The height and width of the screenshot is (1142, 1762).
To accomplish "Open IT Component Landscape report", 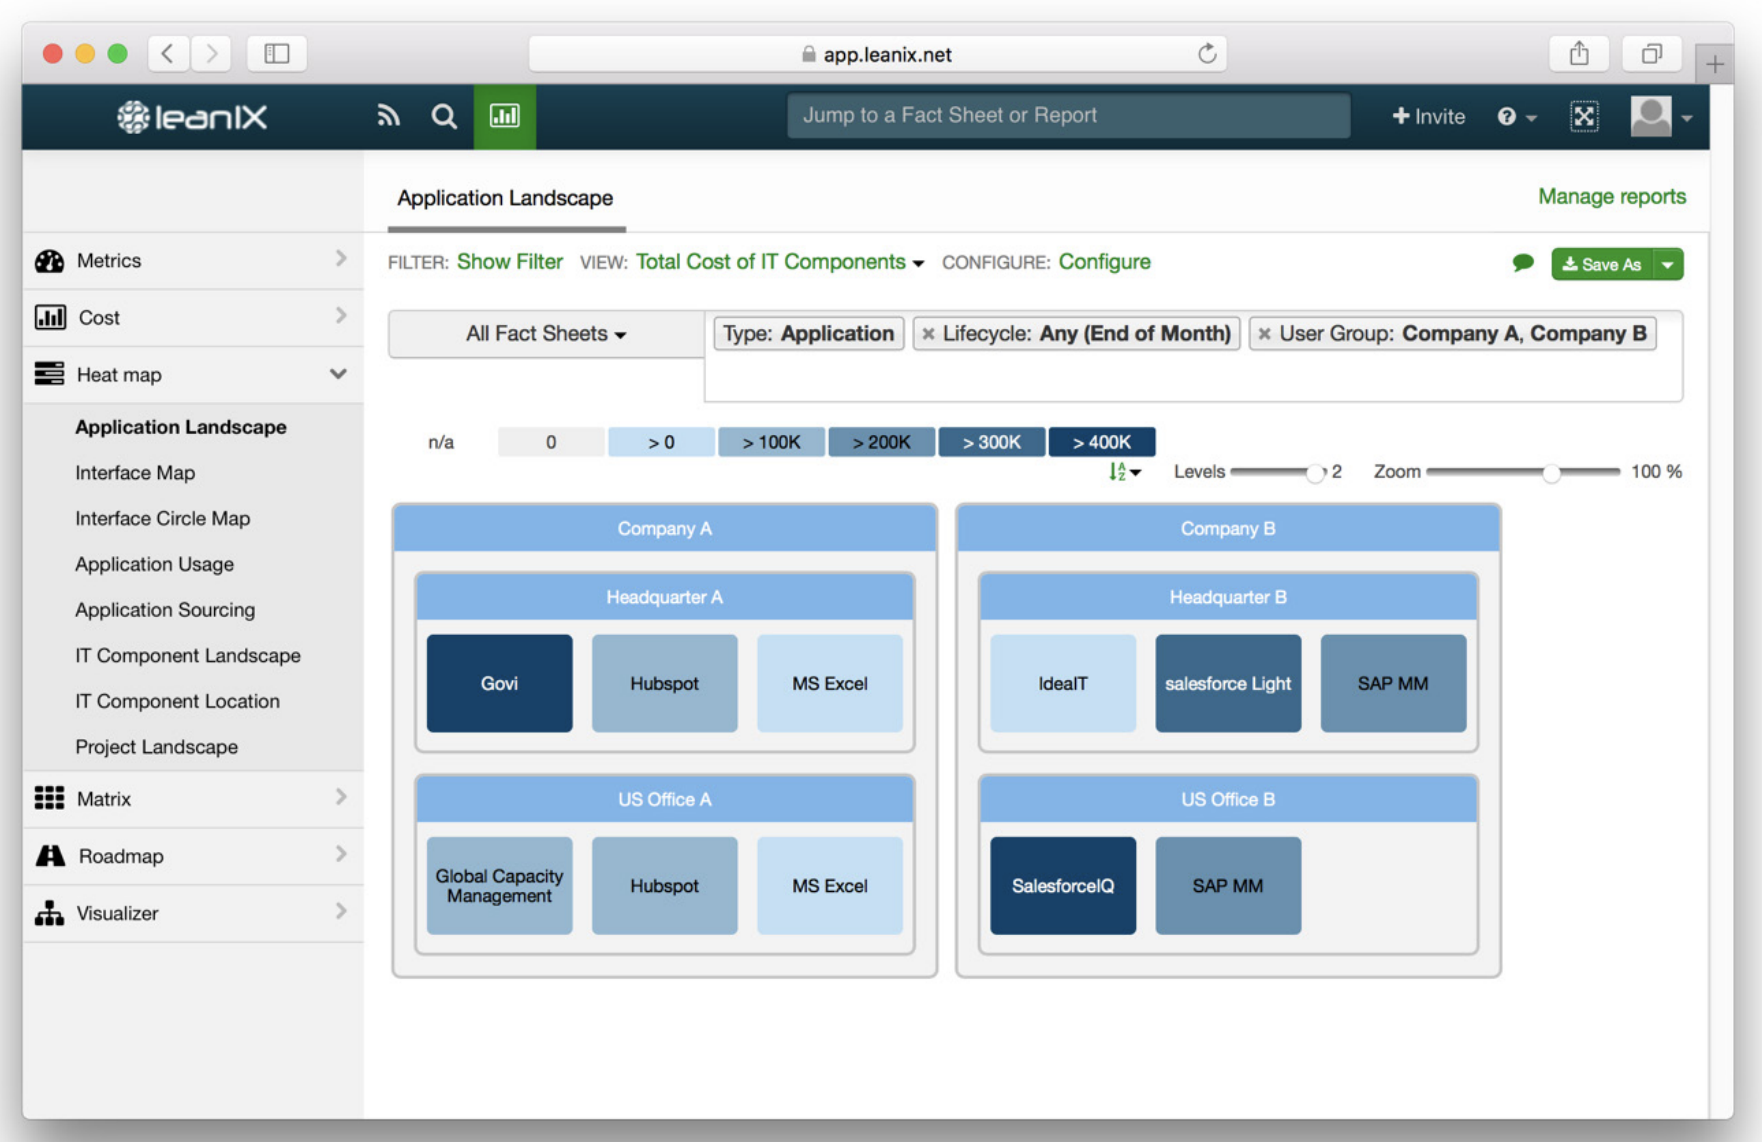I will pos(188,656).
